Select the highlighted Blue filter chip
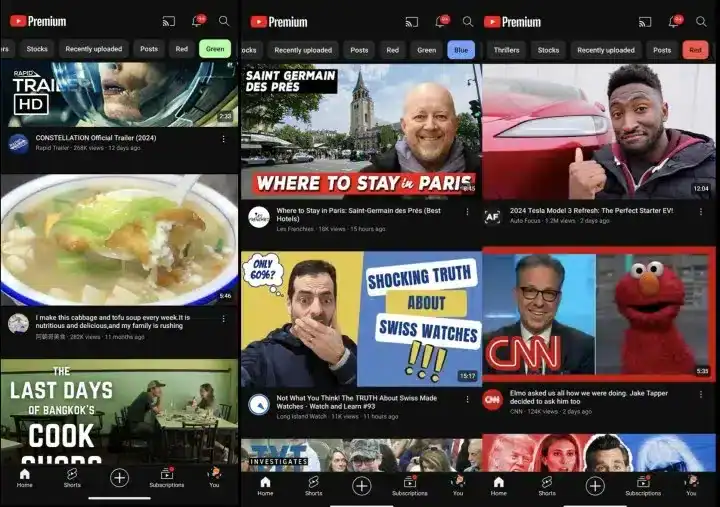This screenshot has width=720, height=507. tap(460, 49)
